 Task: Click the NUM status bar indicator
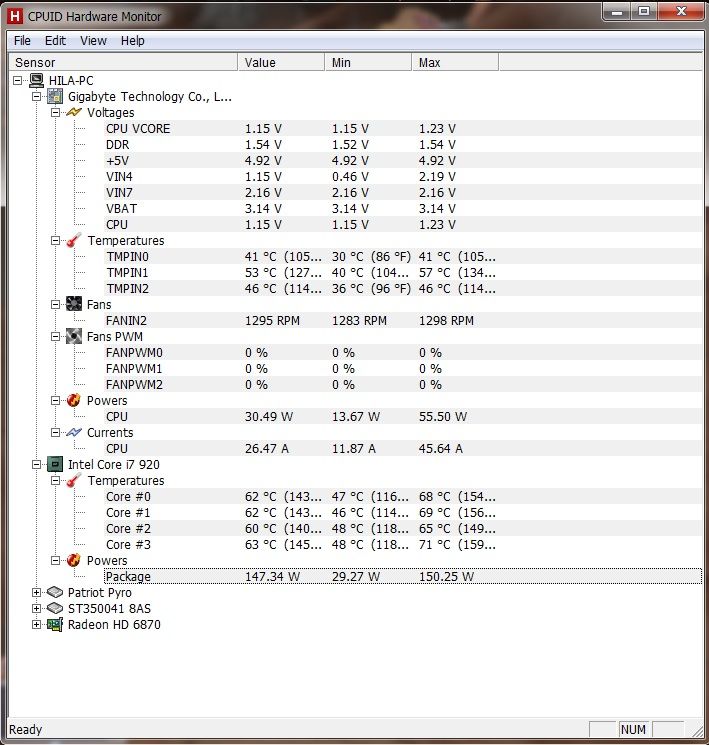[633, 729]
